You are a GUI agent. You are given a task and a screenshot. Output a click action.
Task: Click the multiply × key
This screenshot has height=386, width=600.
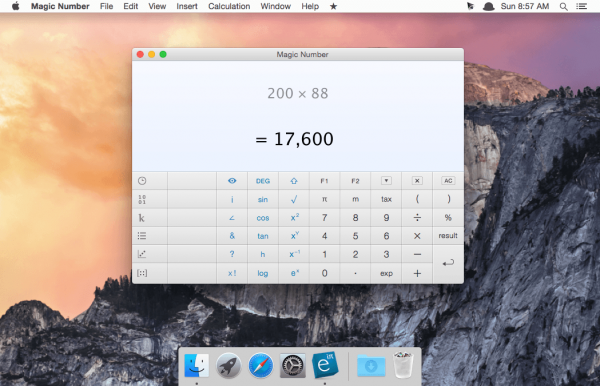(x=417, y=236)
